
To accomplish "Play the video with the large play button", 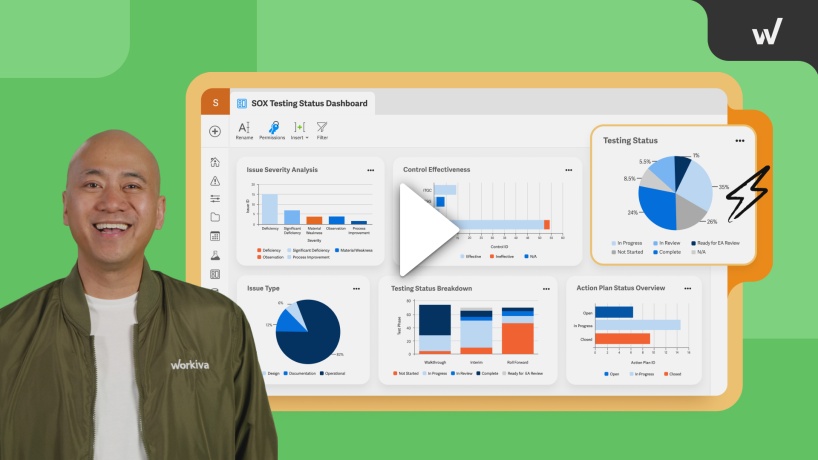I will click(x=428, y=229).
